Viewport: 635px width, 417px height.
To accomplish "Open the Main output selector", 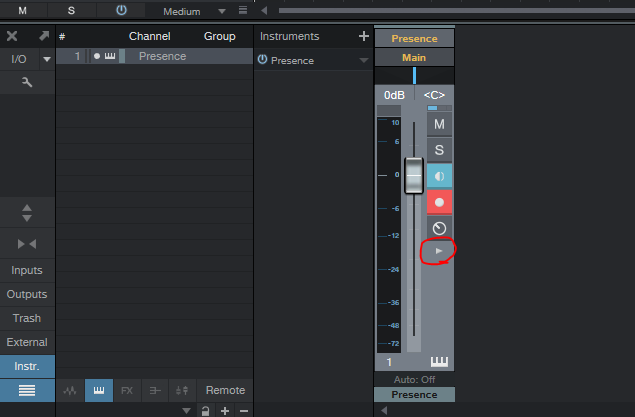I will (414, 57).
